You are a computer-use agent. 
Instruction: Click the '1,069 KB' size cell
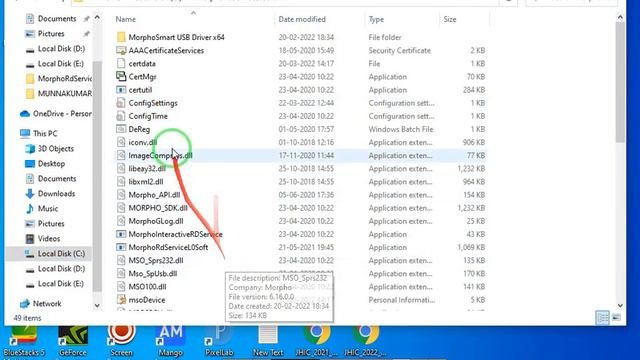click(471, 247)
